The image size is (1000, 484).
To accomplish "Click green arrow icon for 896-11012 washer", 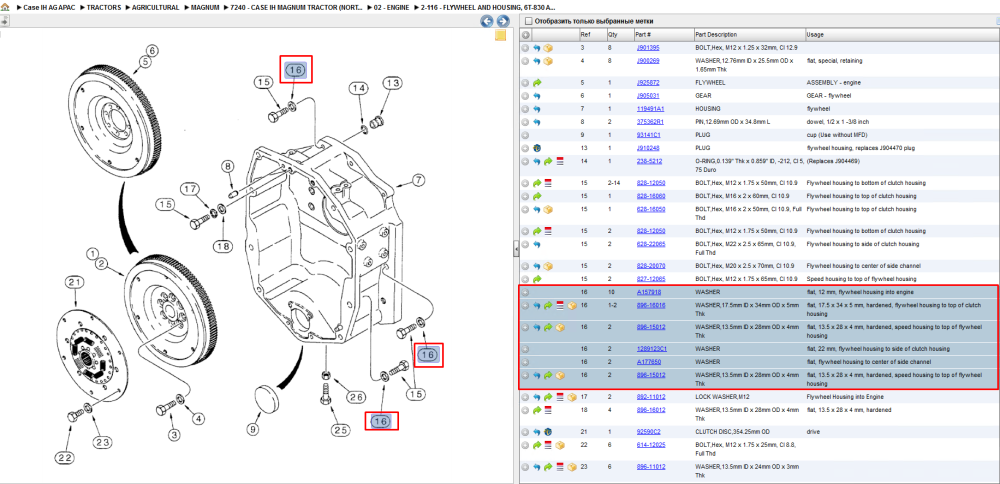I will pos(548,467).
